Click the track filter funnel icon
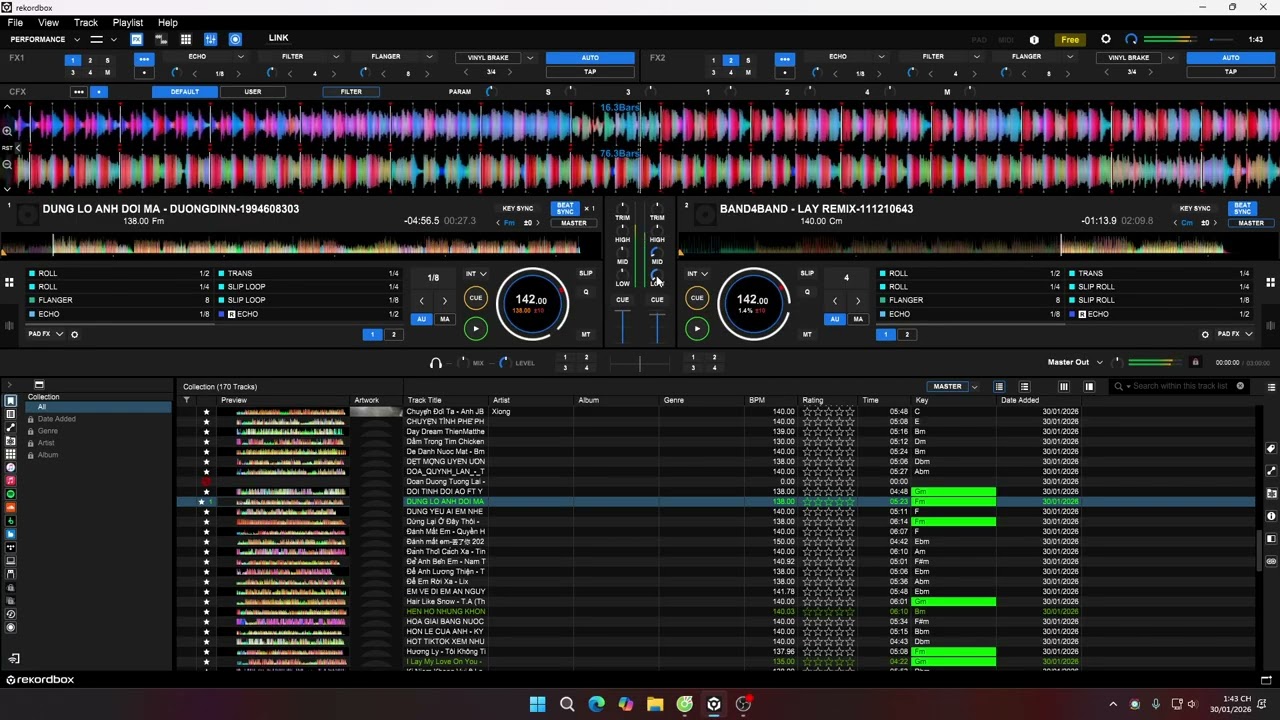1280x720 pixels. 186,400
